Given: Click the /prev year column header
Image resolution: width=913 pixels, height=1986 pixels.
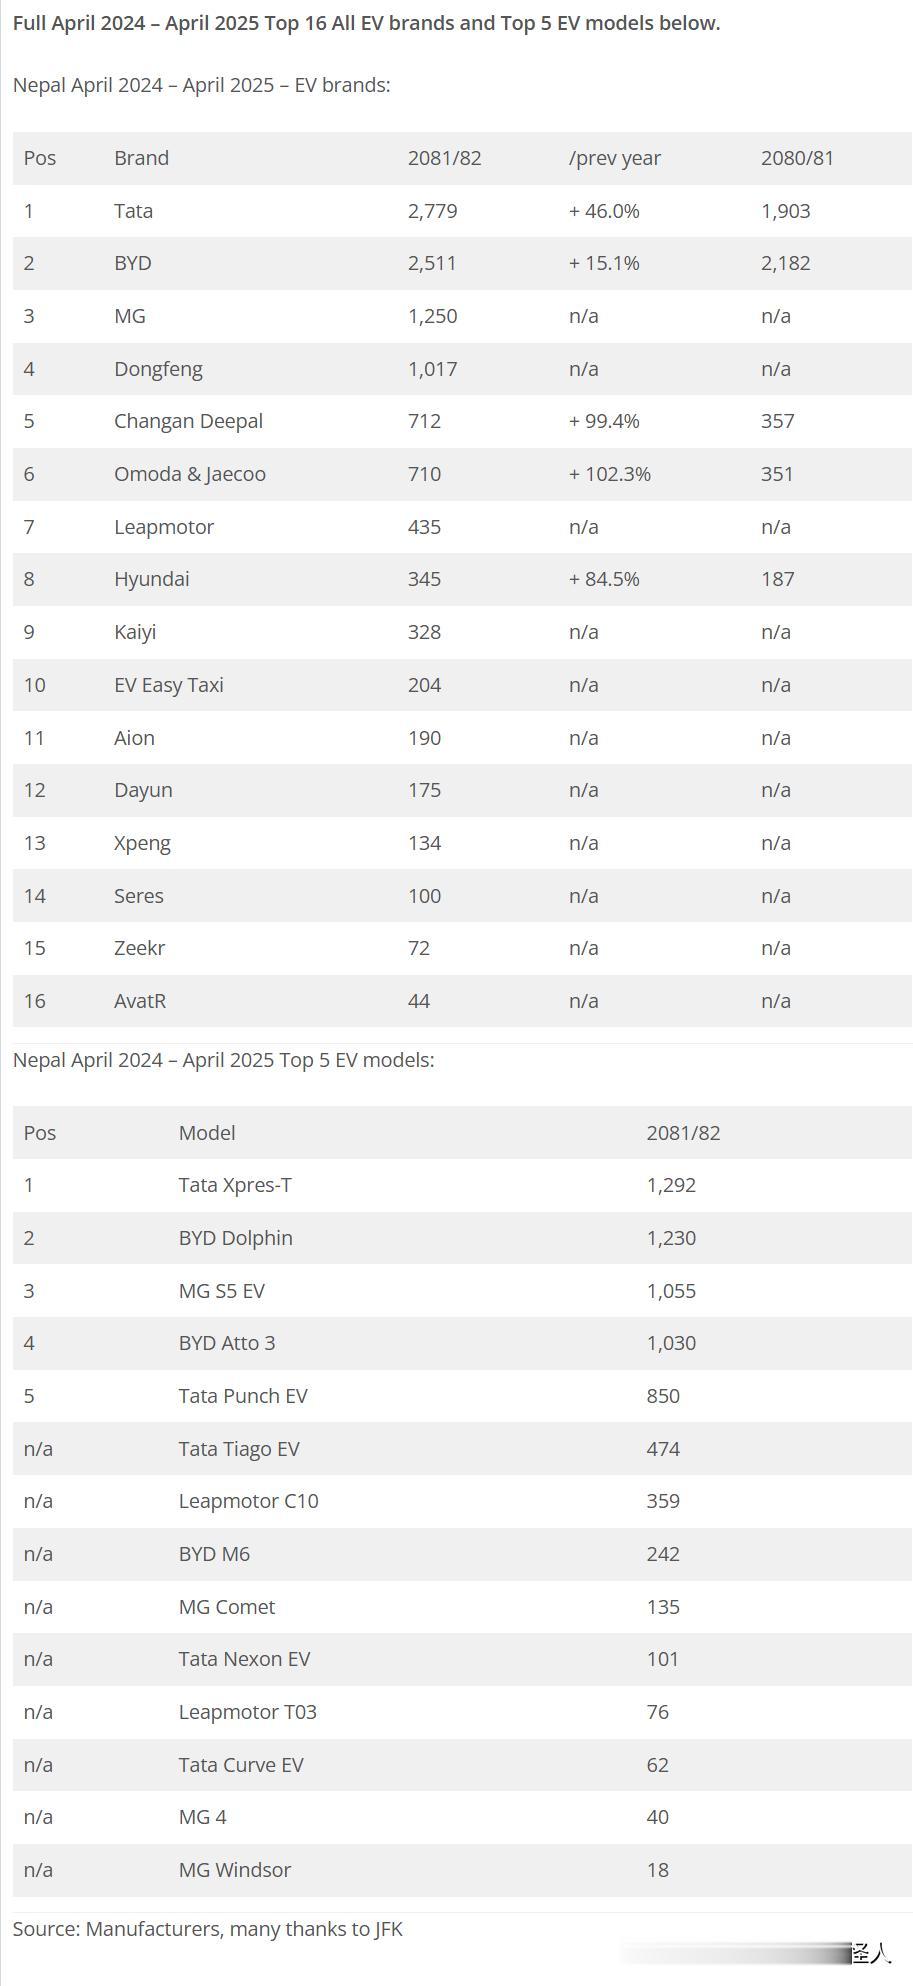Looking at the screenshot, I should click(x=614, y=158).
